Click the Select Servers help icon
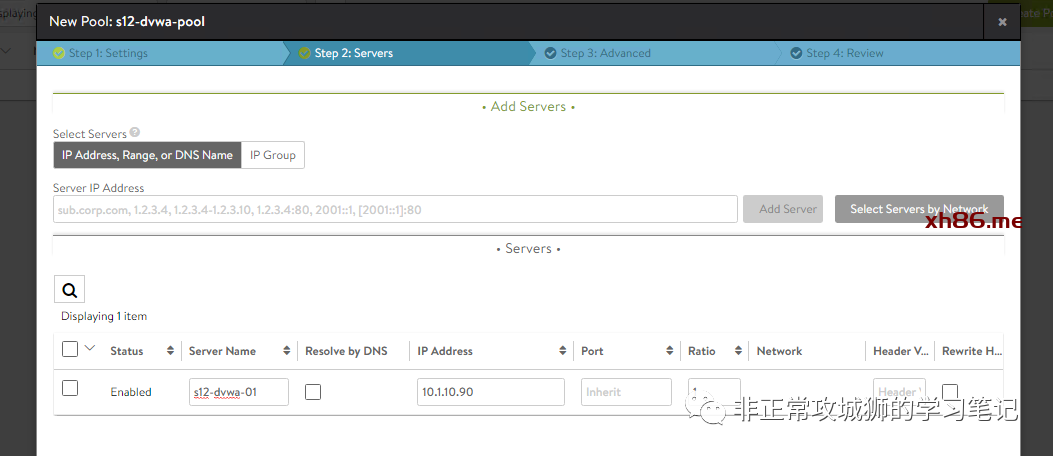 pos(135,133)
